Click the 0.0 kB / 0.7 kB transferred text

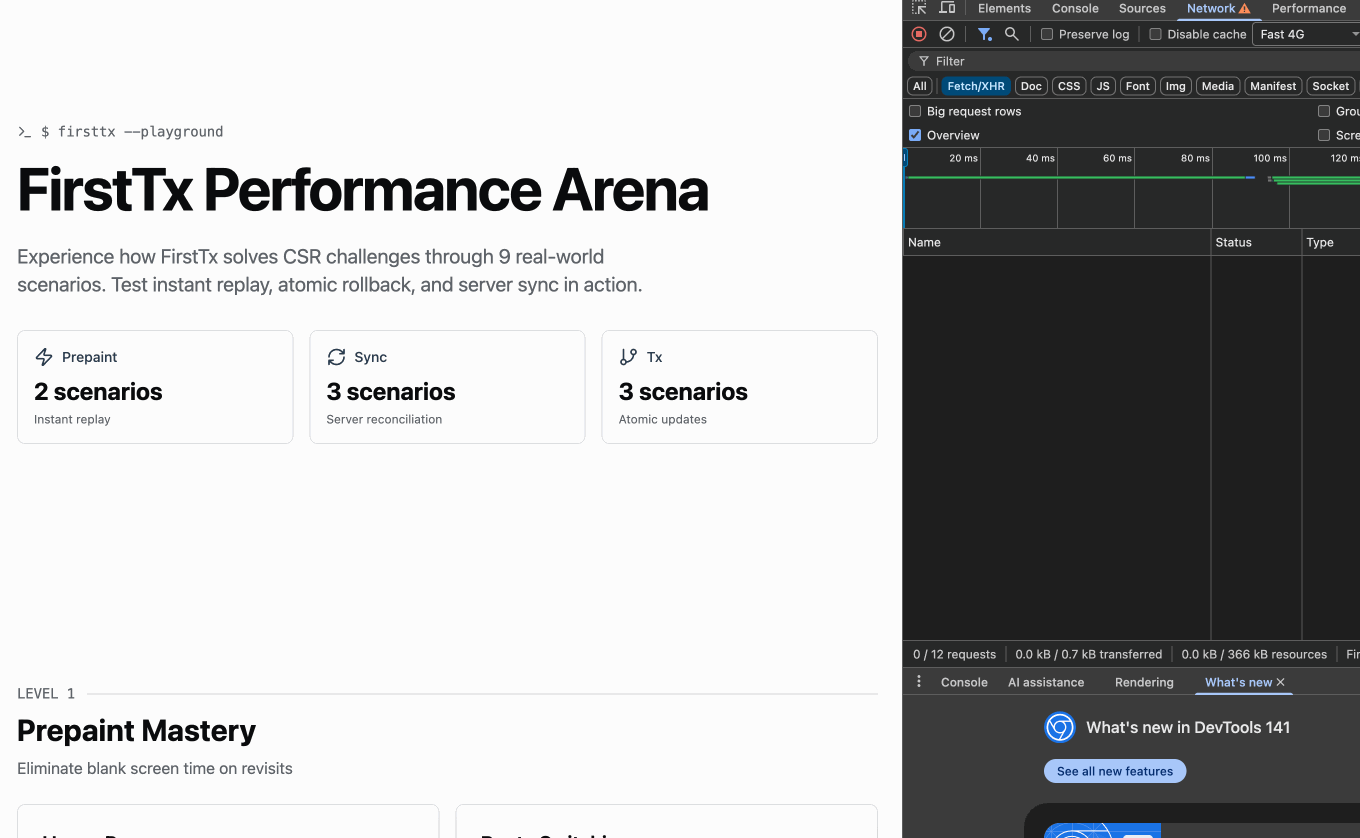point(1088,654)
